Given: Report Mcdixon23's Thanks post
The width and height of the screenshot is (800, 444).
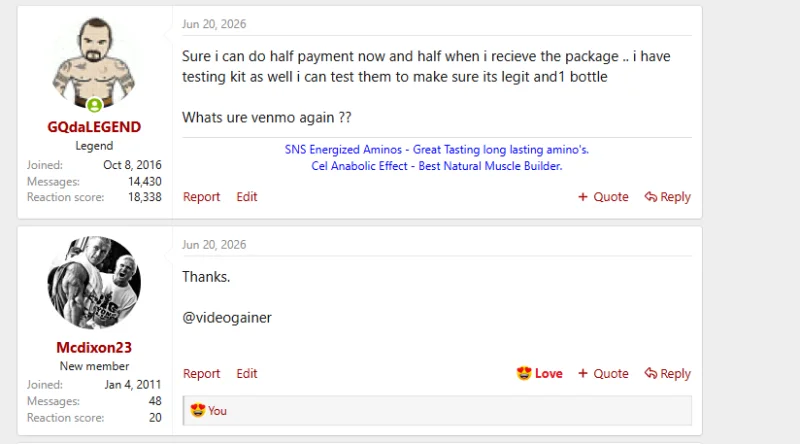Looking at the screenshot, I should tap(202, 374).
